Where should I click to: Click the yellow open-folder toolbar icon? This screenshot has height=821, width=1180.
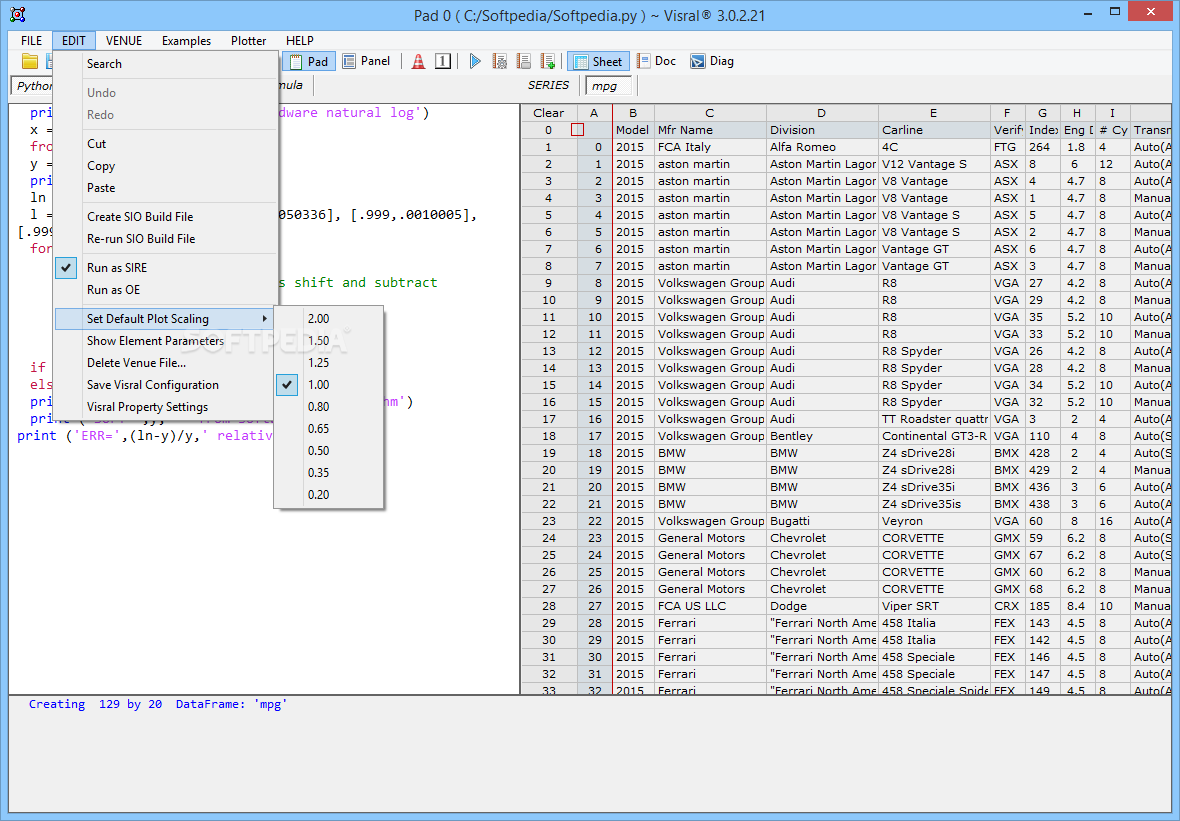coord(30,62)
